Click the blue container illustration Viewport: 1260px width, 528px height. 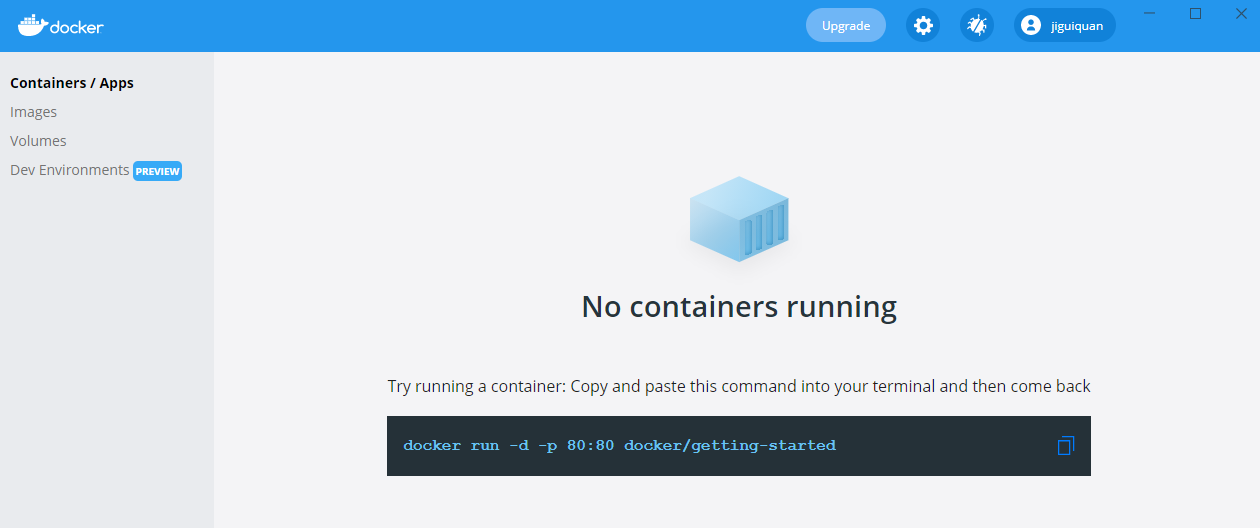739,219
